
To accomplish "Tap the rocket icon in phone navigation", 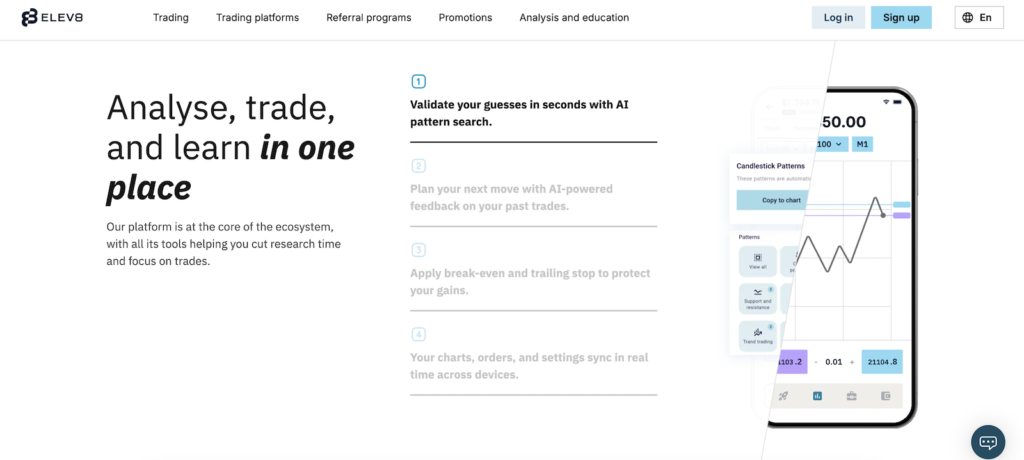I will [784, 396].
